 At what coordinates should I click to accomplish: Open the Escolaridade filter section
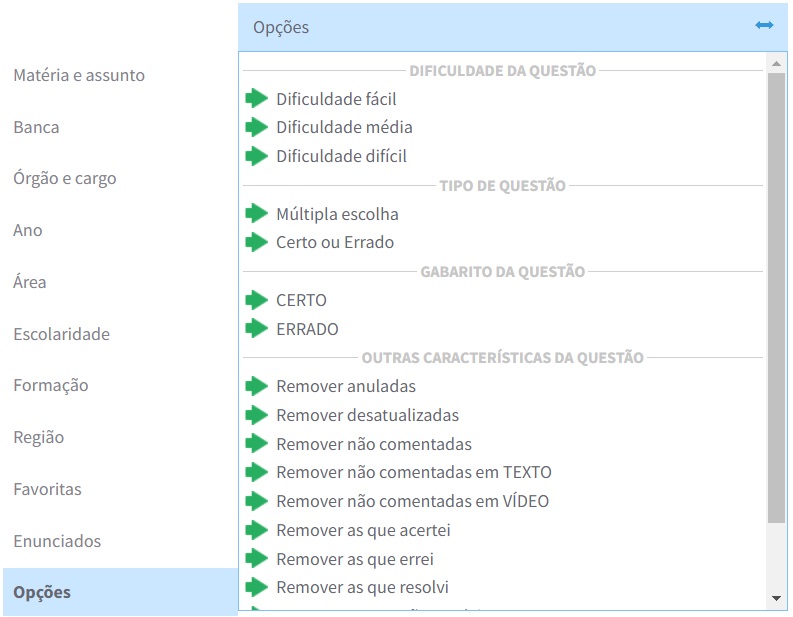[61, 334]
